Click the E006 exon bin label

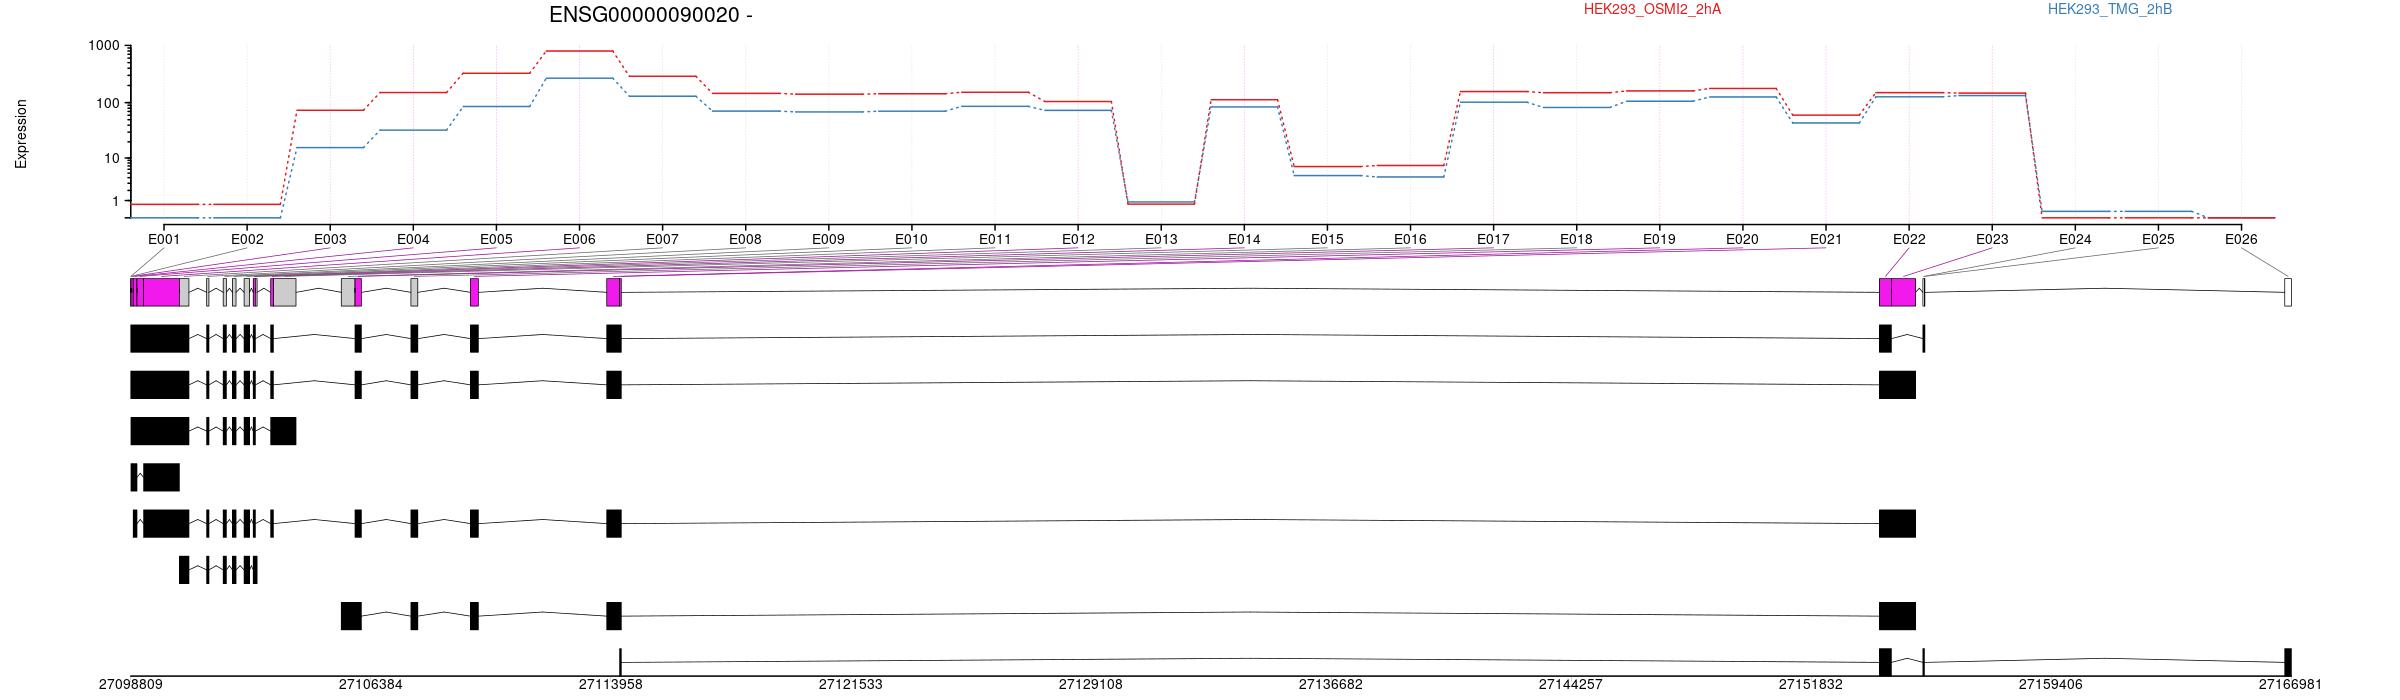tap(579, 239)
